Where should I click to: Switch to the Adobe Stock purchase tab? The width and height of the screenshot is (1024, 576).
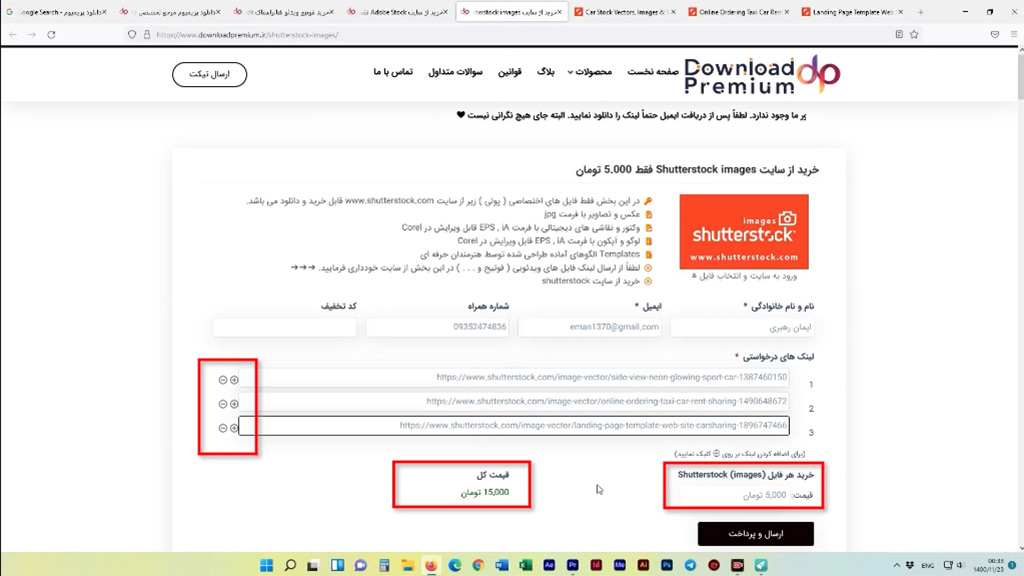(396, 12)
